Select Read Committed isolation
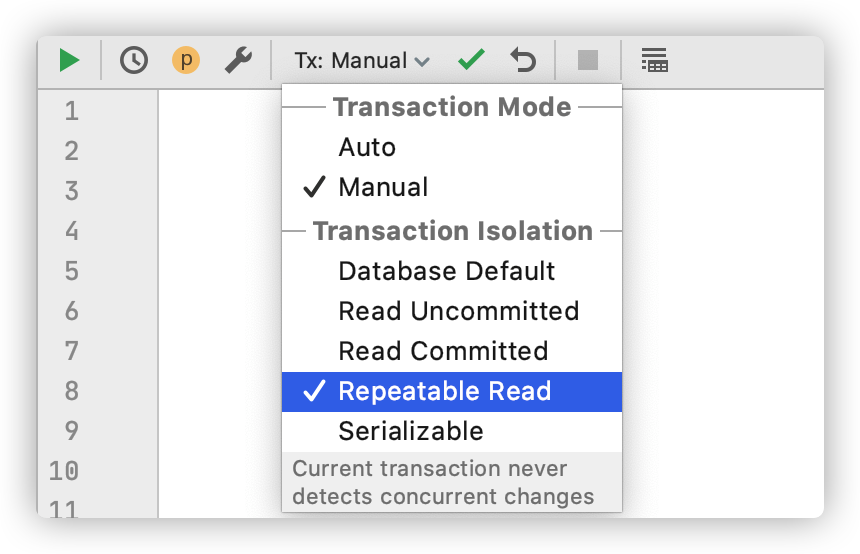Image resolution: width=860 pixels, height=554 pixels. (452, 351)
